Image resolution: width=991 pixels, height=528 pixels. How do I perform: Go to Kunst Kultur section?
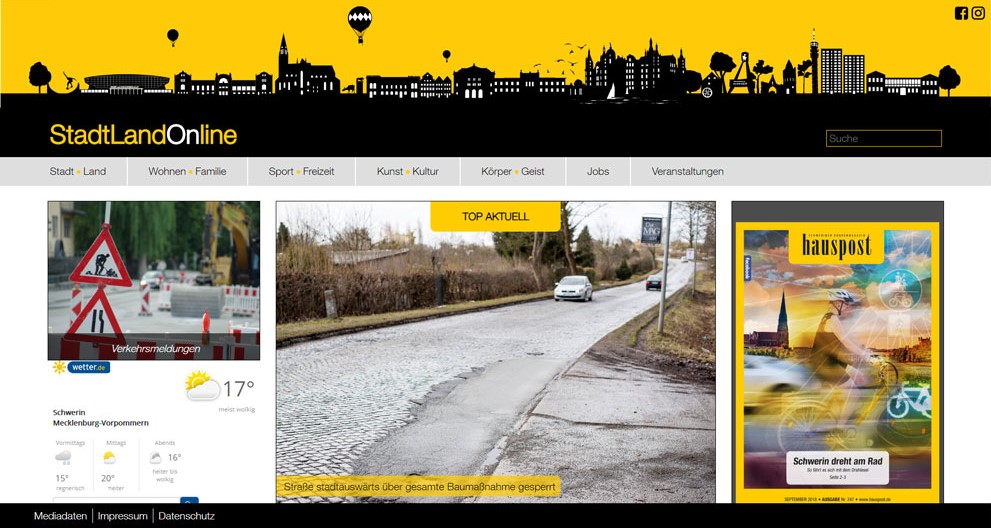coord(408,171)
